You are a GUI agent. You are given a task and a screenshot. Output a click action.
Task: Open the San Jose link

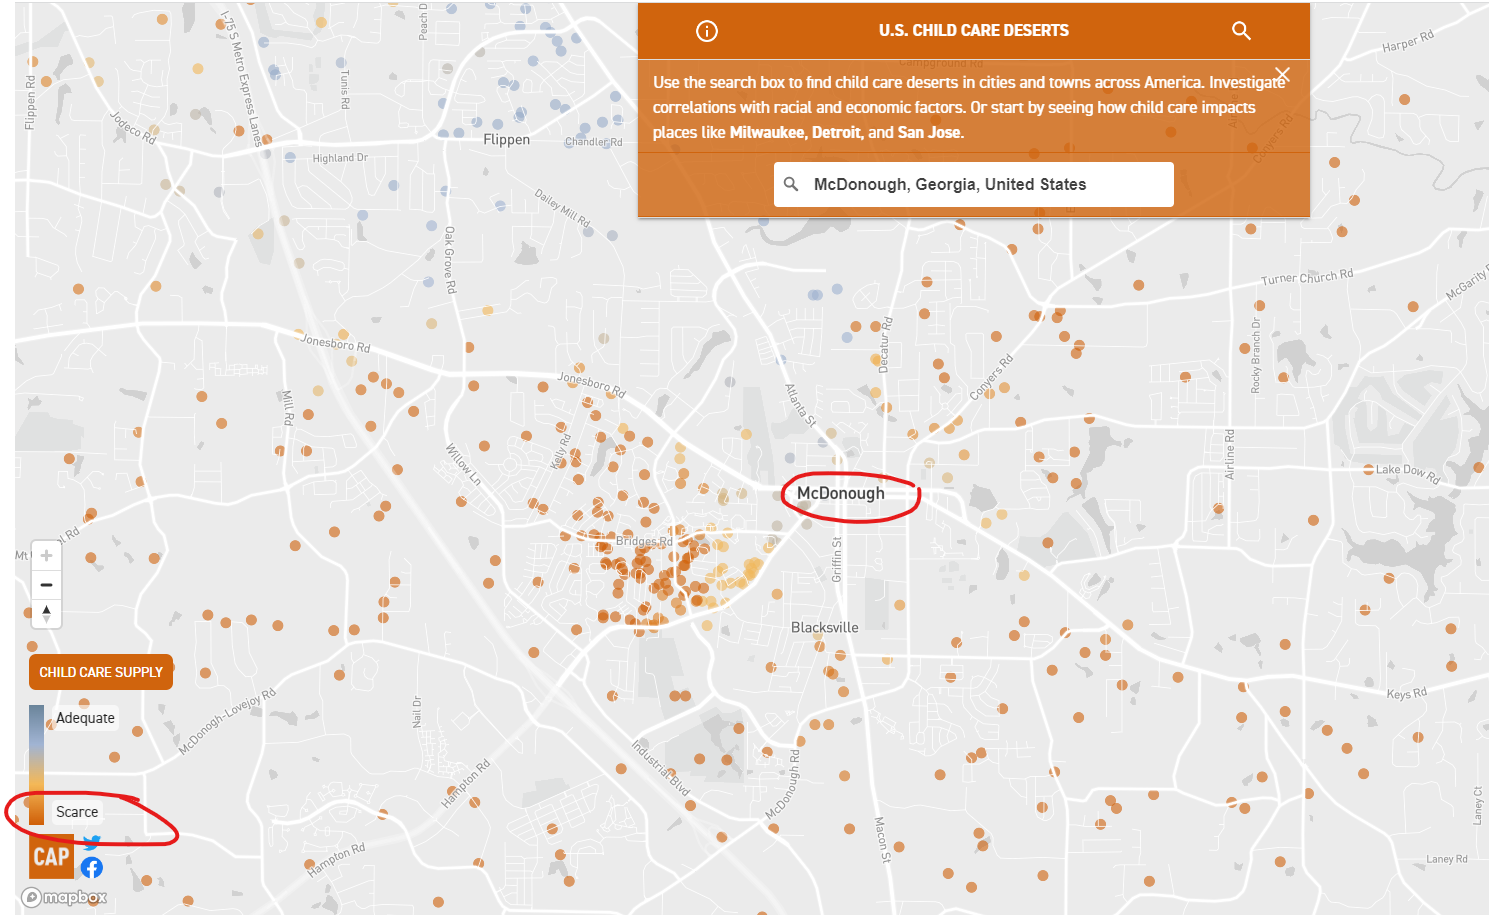pyautogui.click(x=929, y=132)
